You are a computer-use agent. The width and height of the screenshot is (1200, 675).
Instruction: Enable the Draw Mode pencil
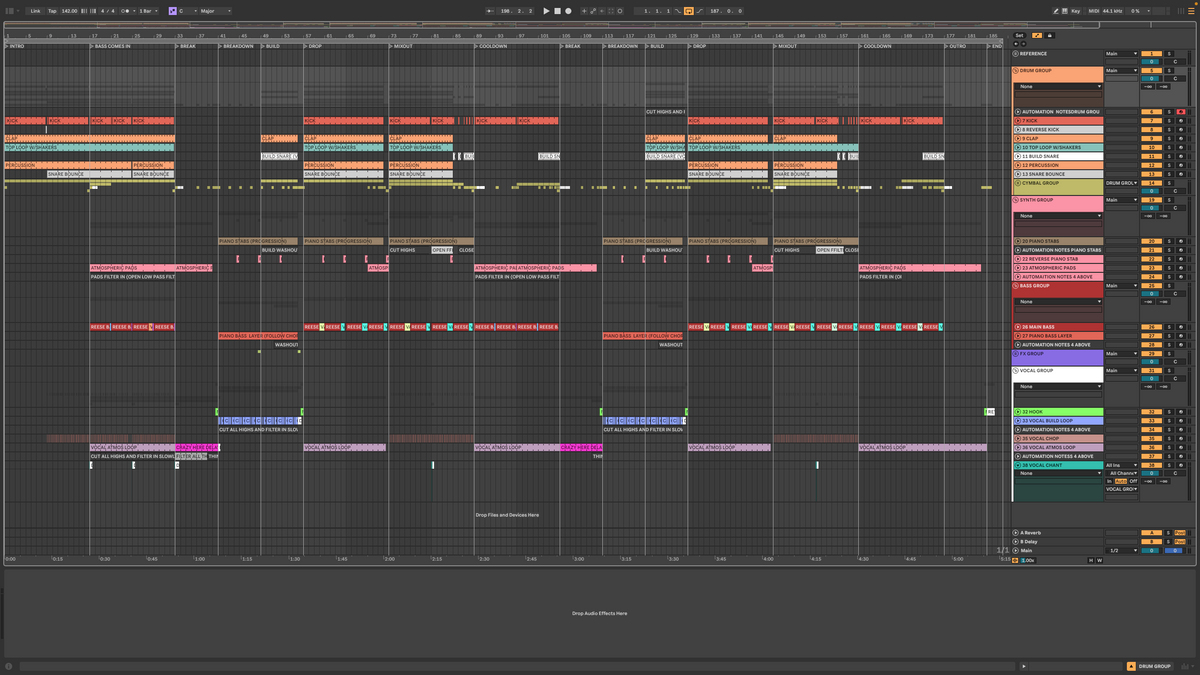(x=1056, y=10)
